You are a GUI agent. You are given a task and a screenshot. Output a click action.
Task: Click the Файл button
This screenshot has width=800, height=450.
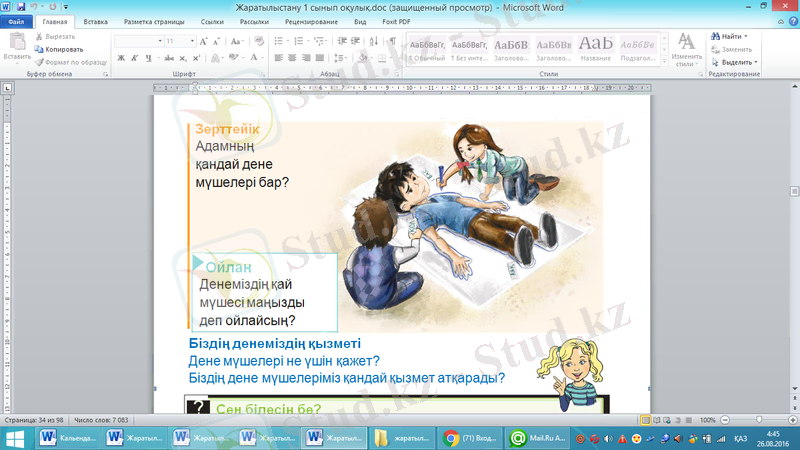pos(17,20)
